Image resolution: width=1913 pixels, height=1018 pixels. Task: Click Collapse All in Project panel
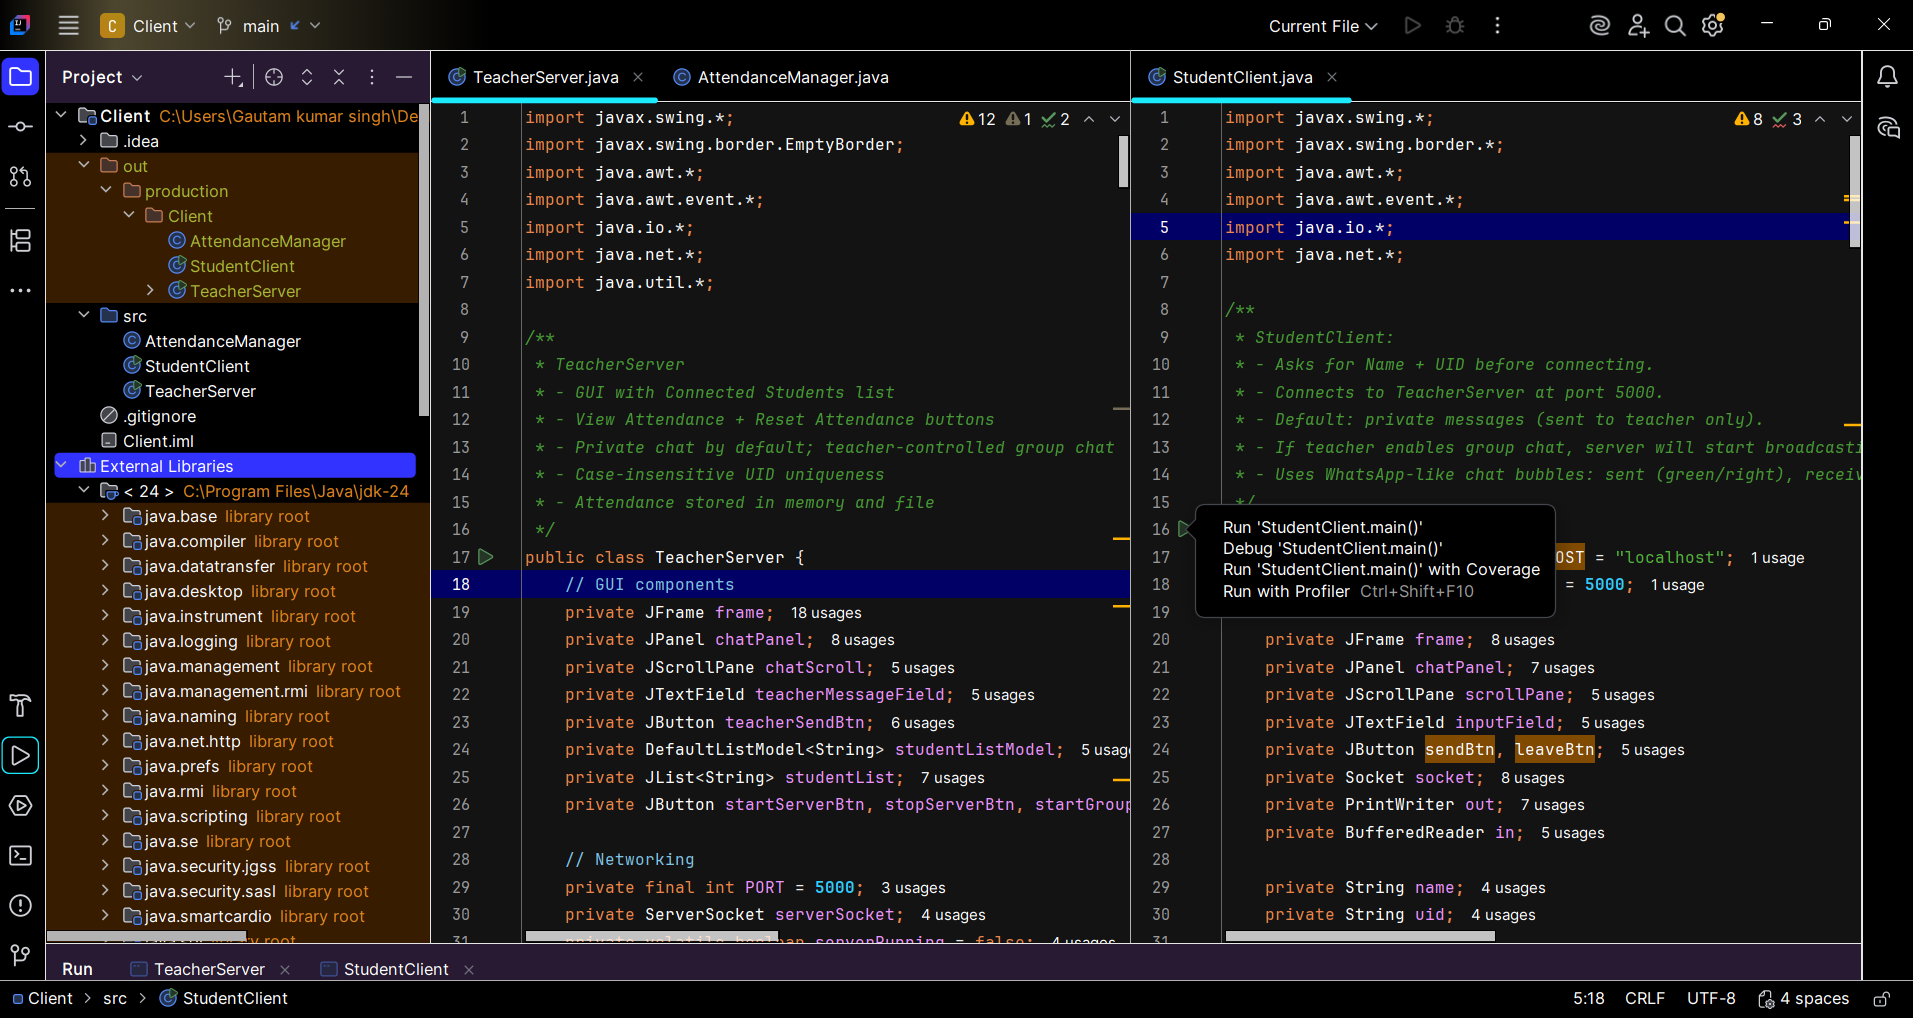[339, 77]
